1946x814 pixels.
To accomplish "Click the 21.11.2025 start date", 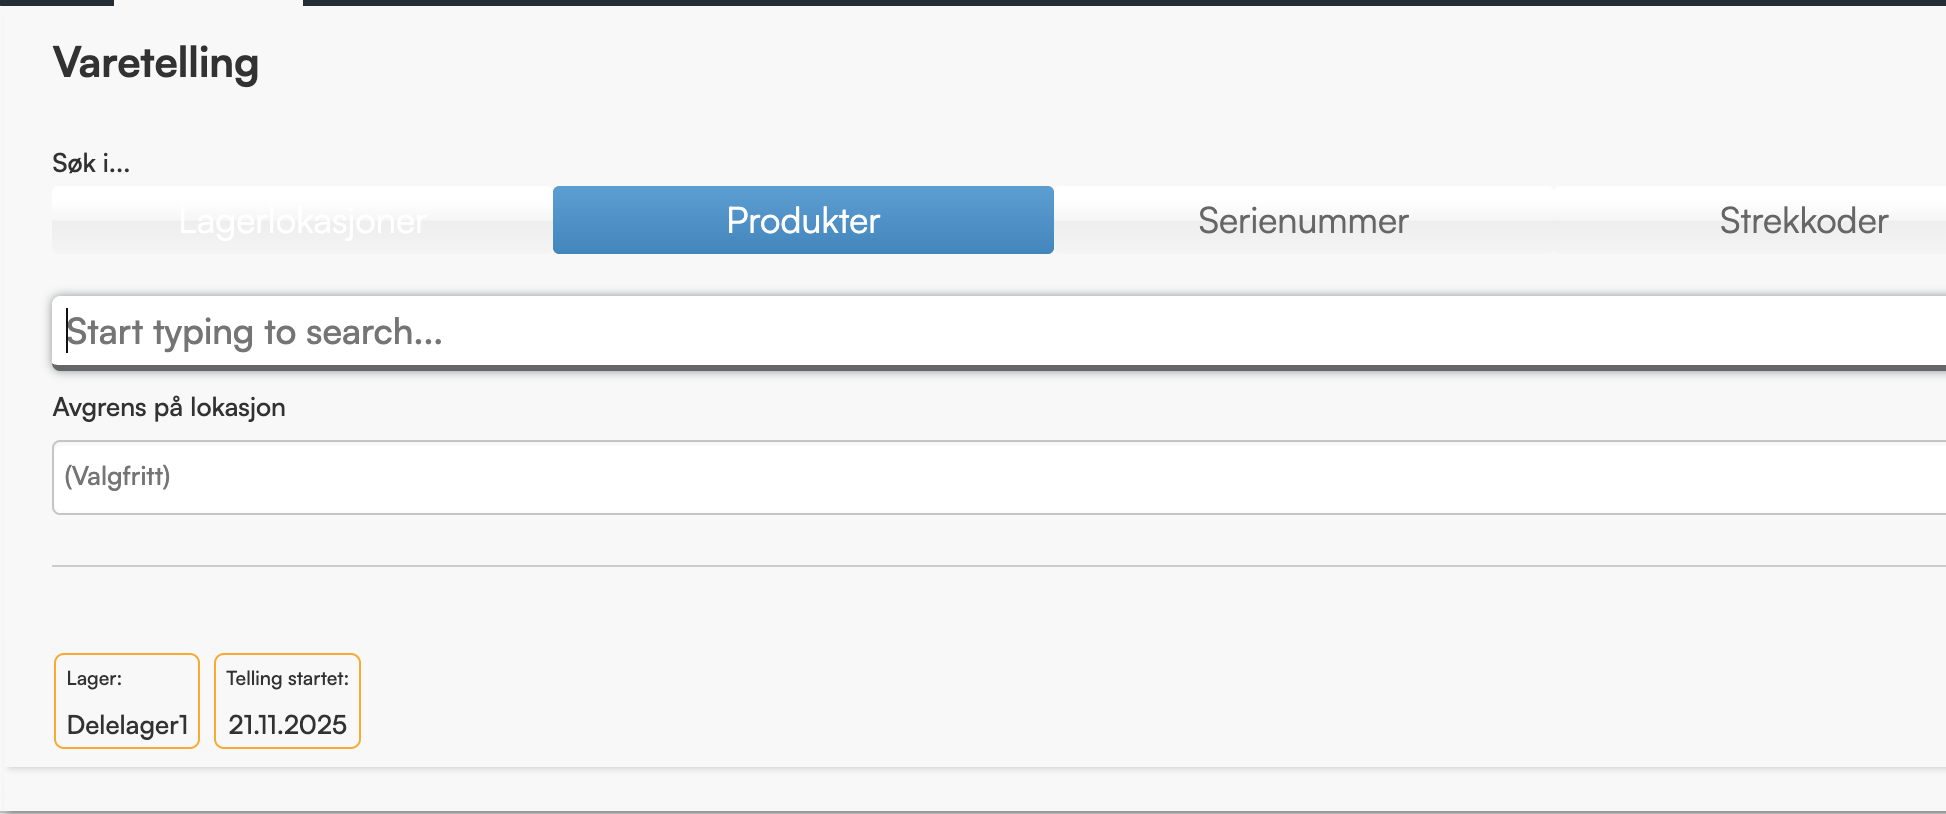I will click(287, 725).
